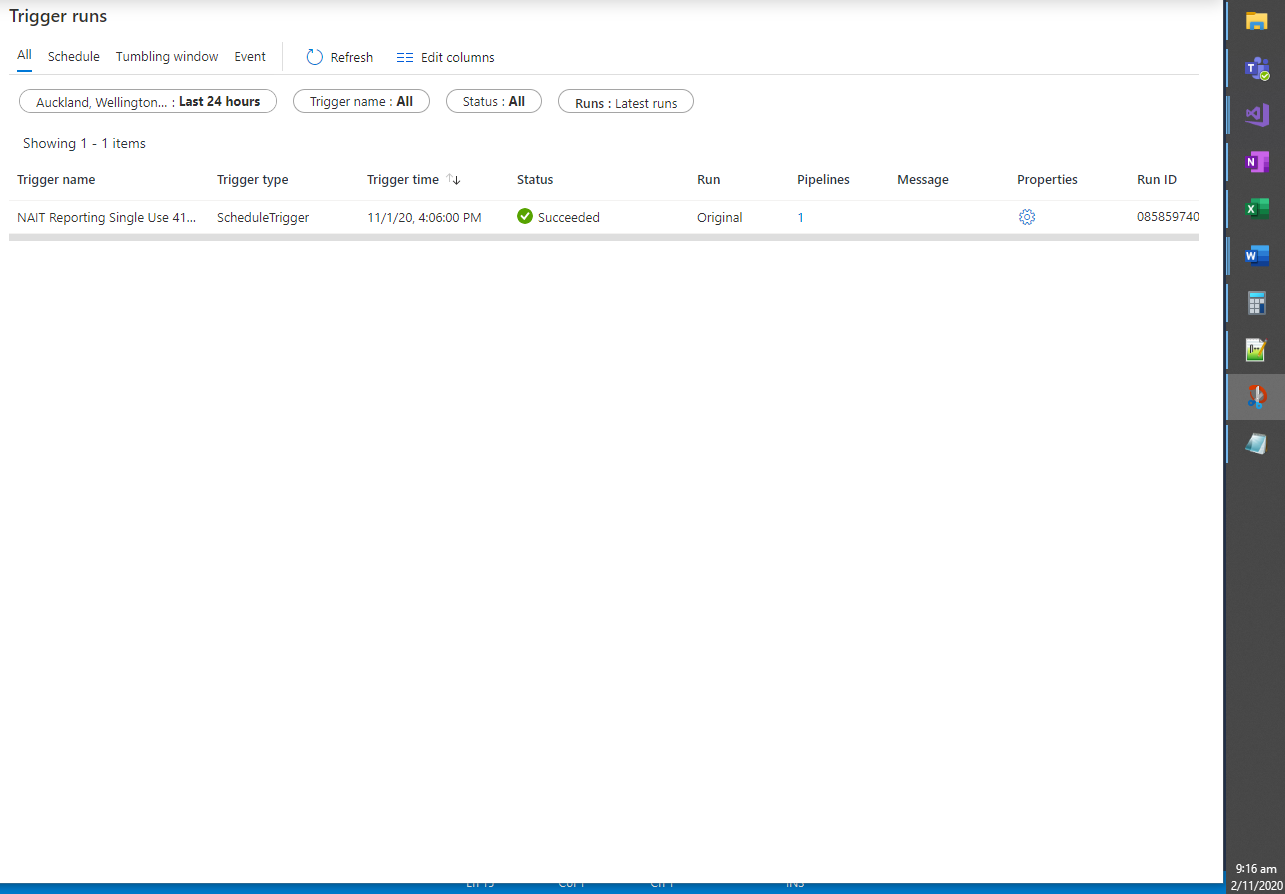The height and width of the screenshot is (894, 1285).
Task: Click the Status column header
Action: click(x=535, y=180)
